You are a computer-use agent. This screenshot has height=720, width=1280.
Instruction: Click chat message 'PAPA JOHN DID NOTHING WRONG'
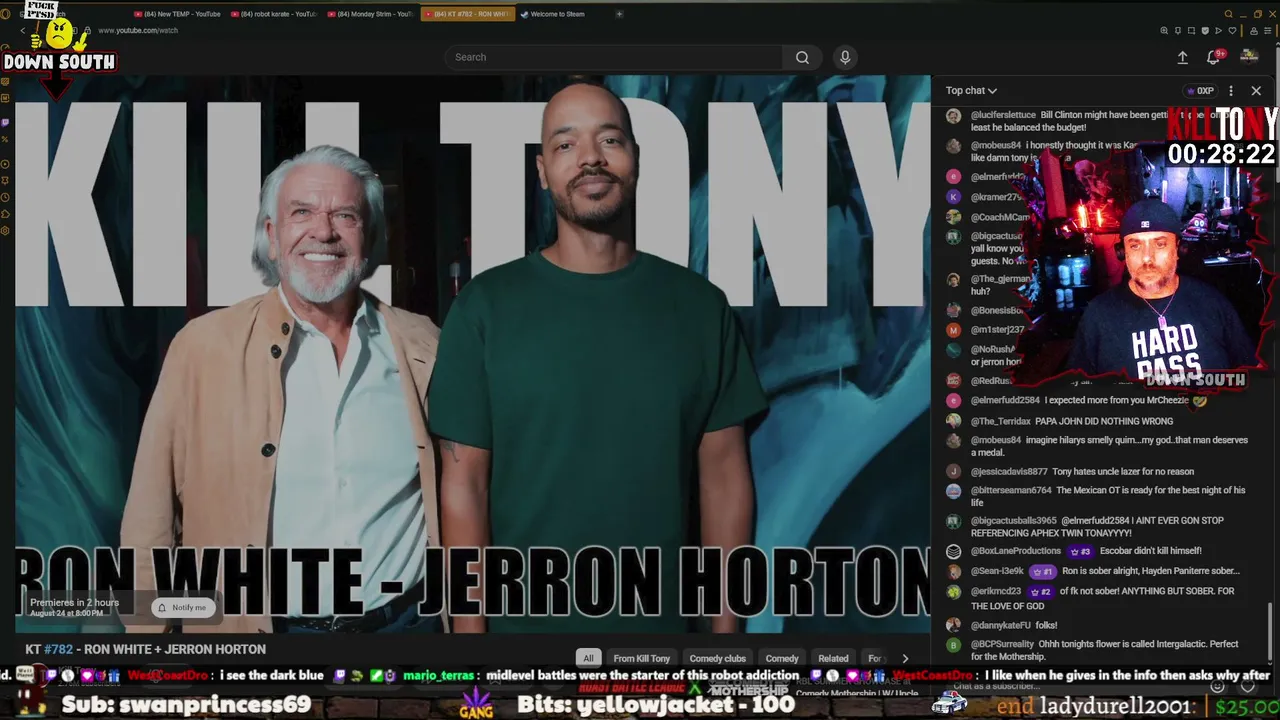[1104, 421]
